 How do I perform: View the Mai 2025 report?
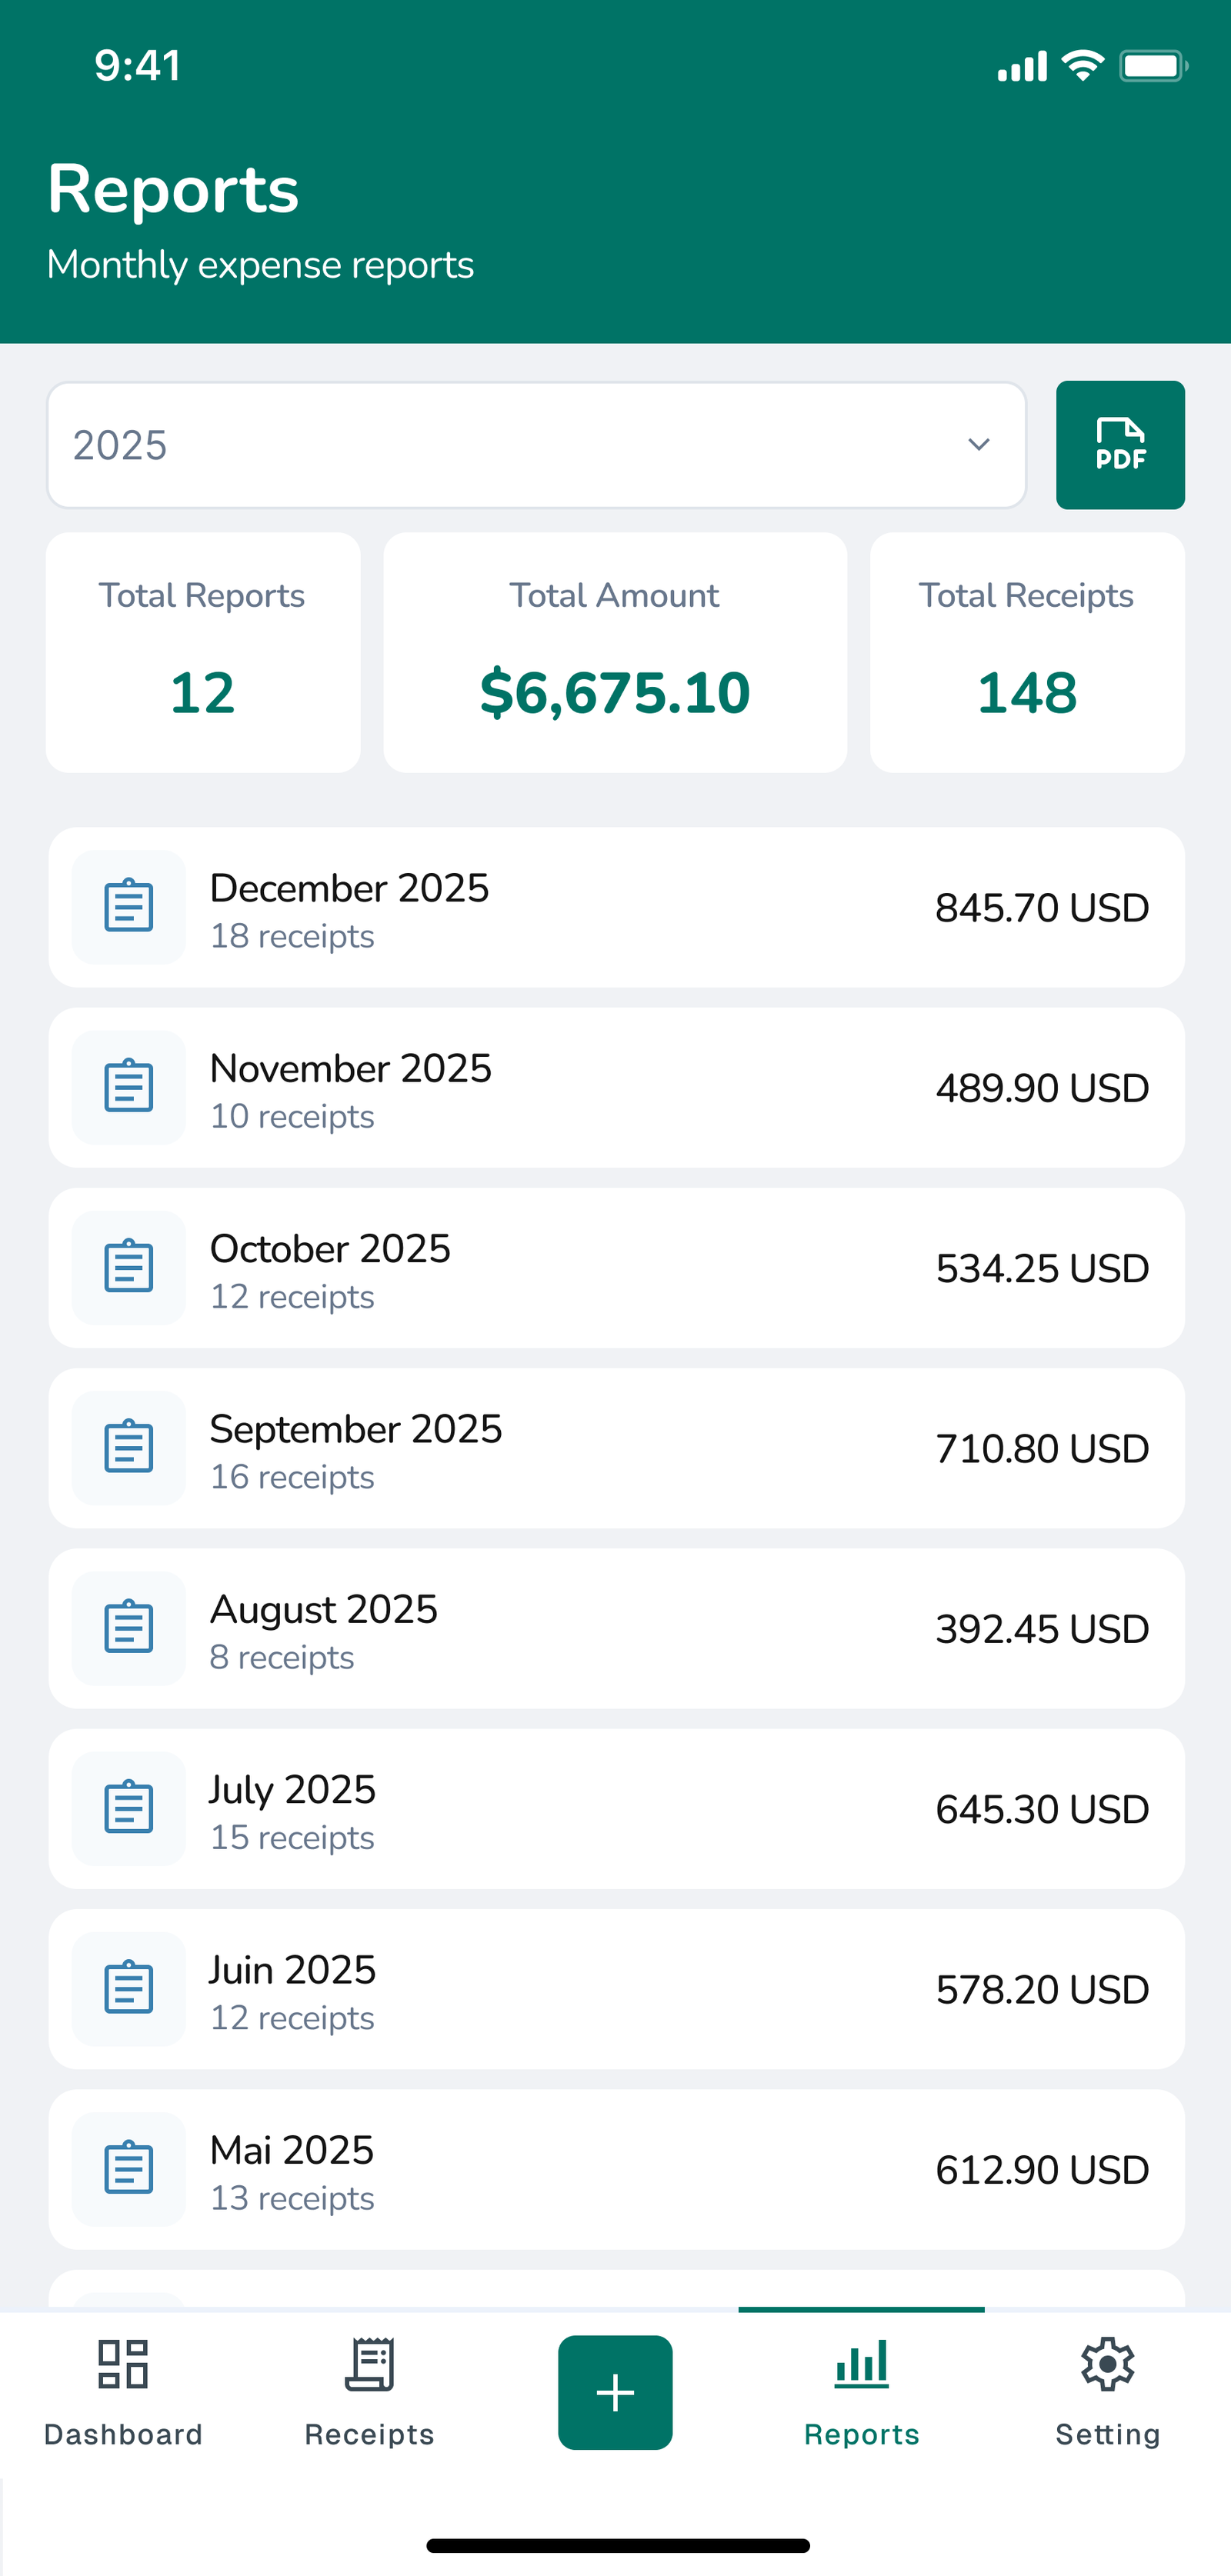click(x=616, y=2168)
